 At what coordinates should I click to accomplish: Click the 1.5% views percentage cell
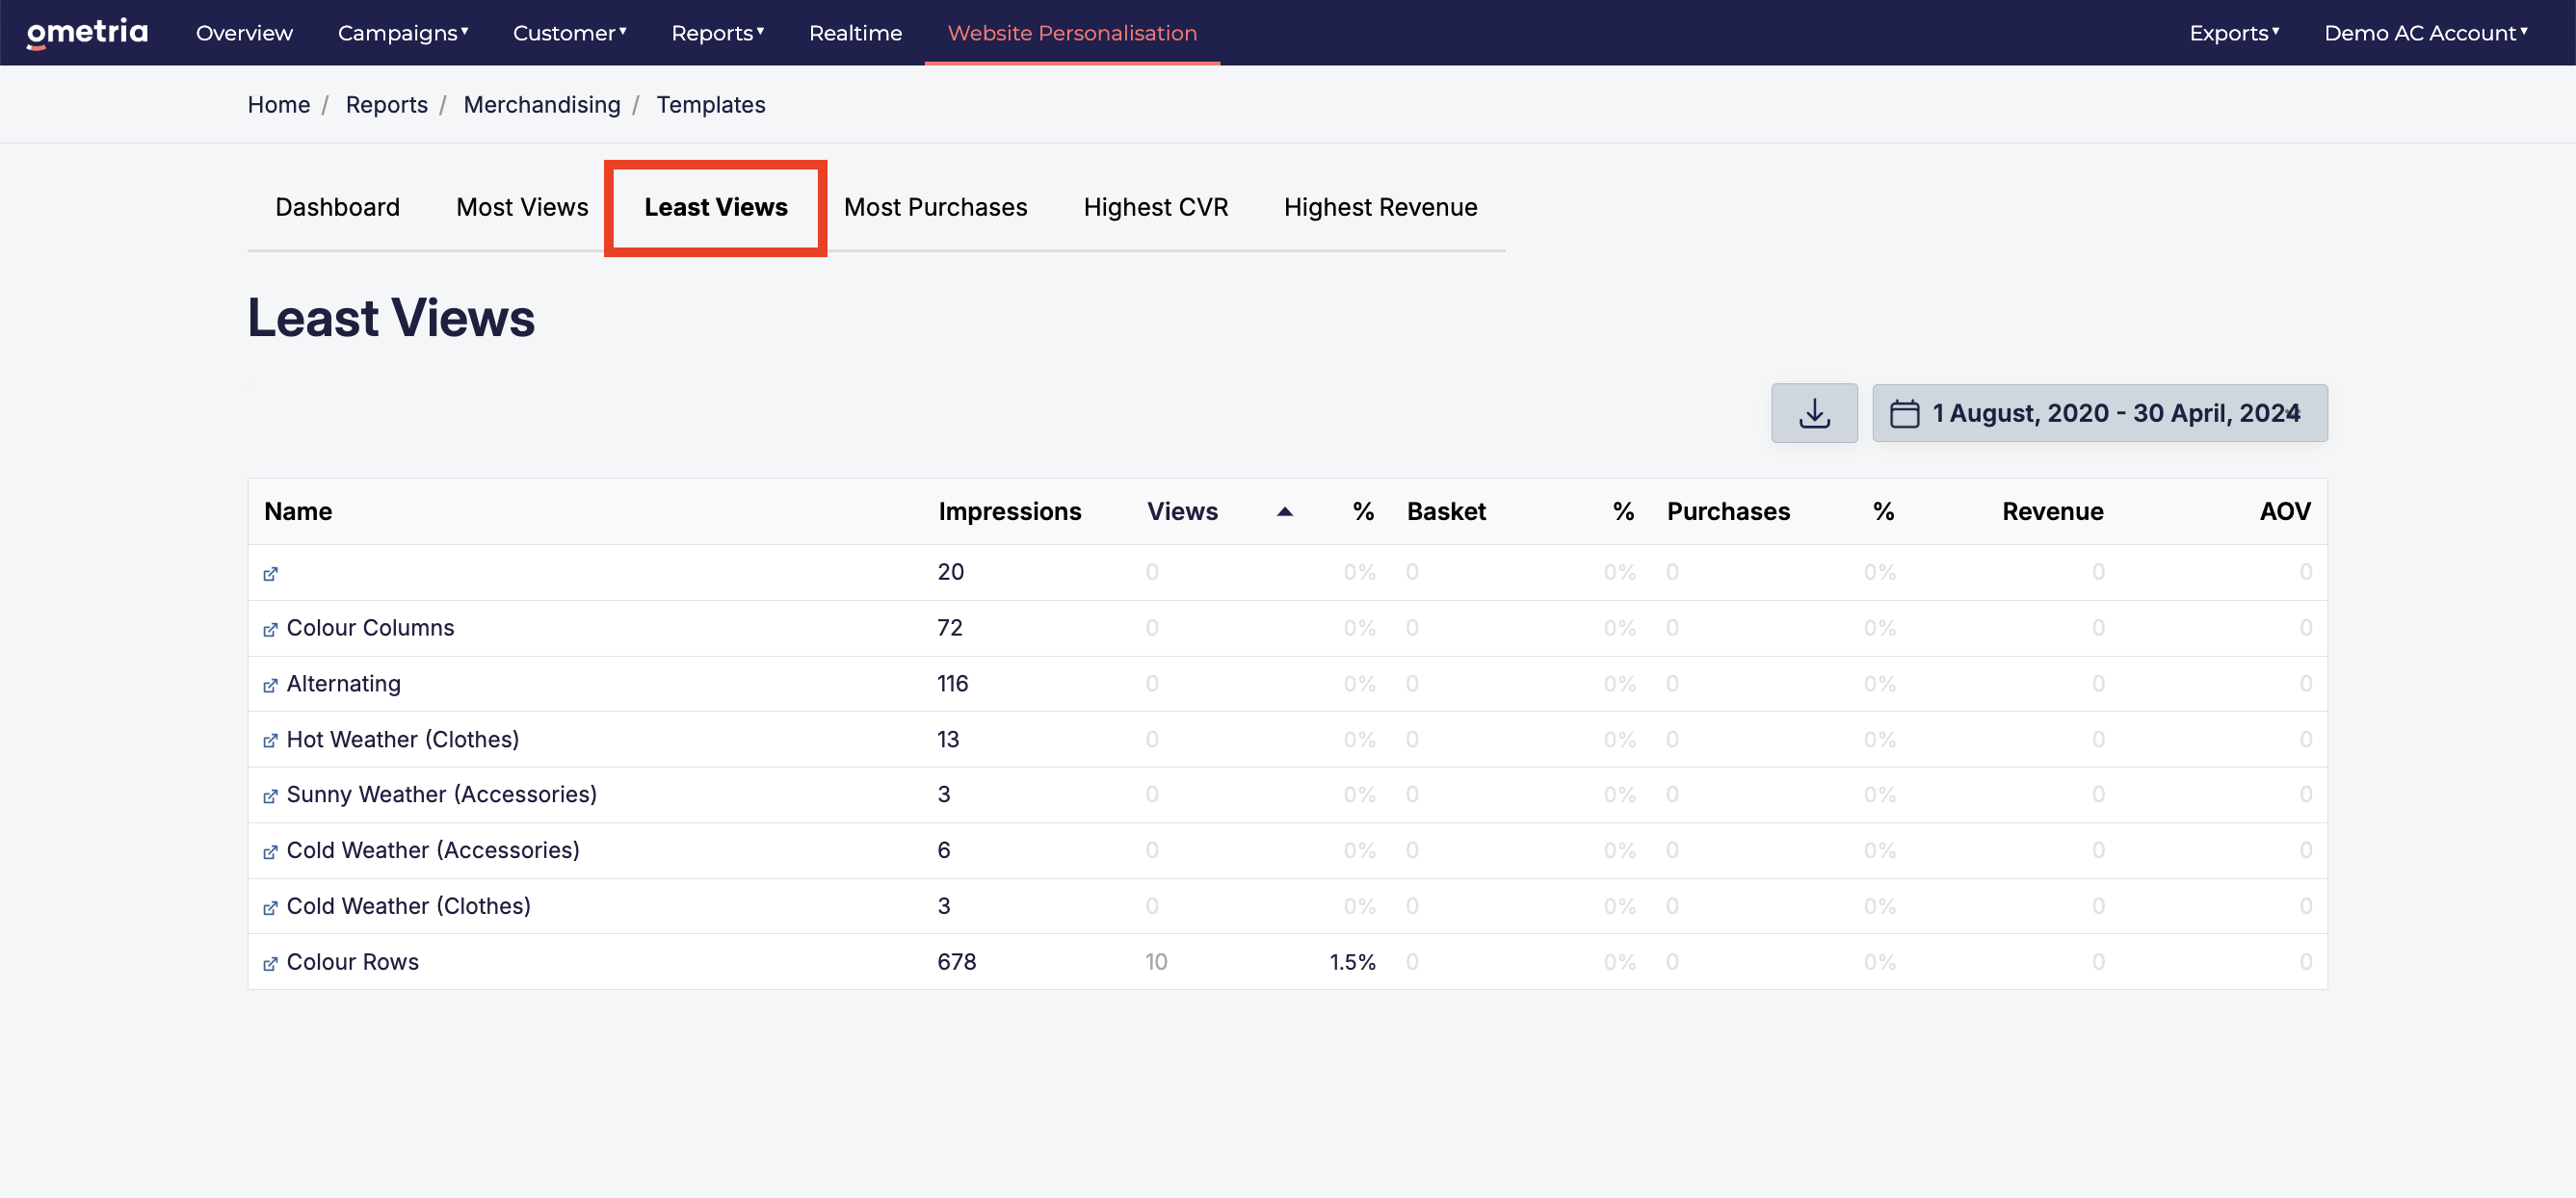click(x=1352, y=962)
